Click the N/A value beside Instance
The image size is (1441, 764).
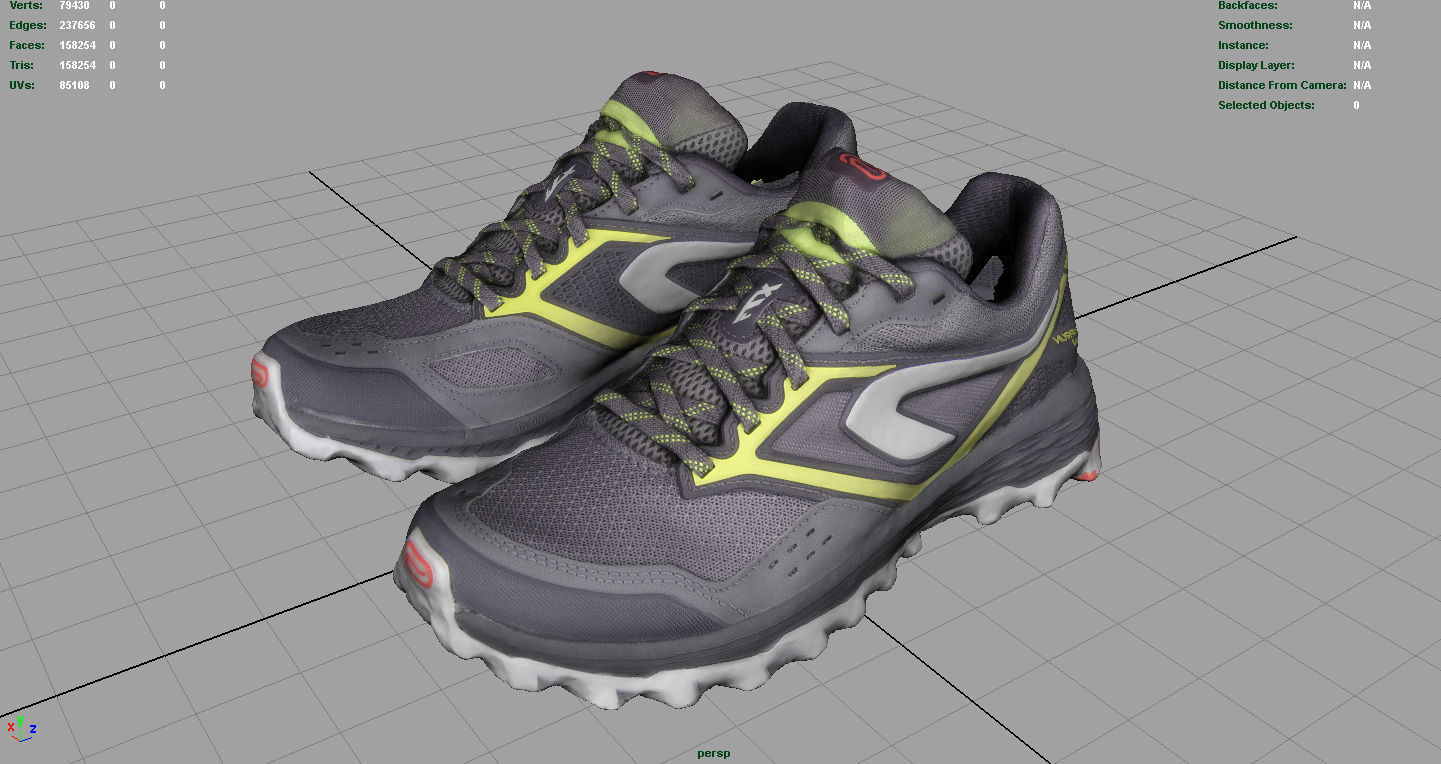(x=1362, y=45)
